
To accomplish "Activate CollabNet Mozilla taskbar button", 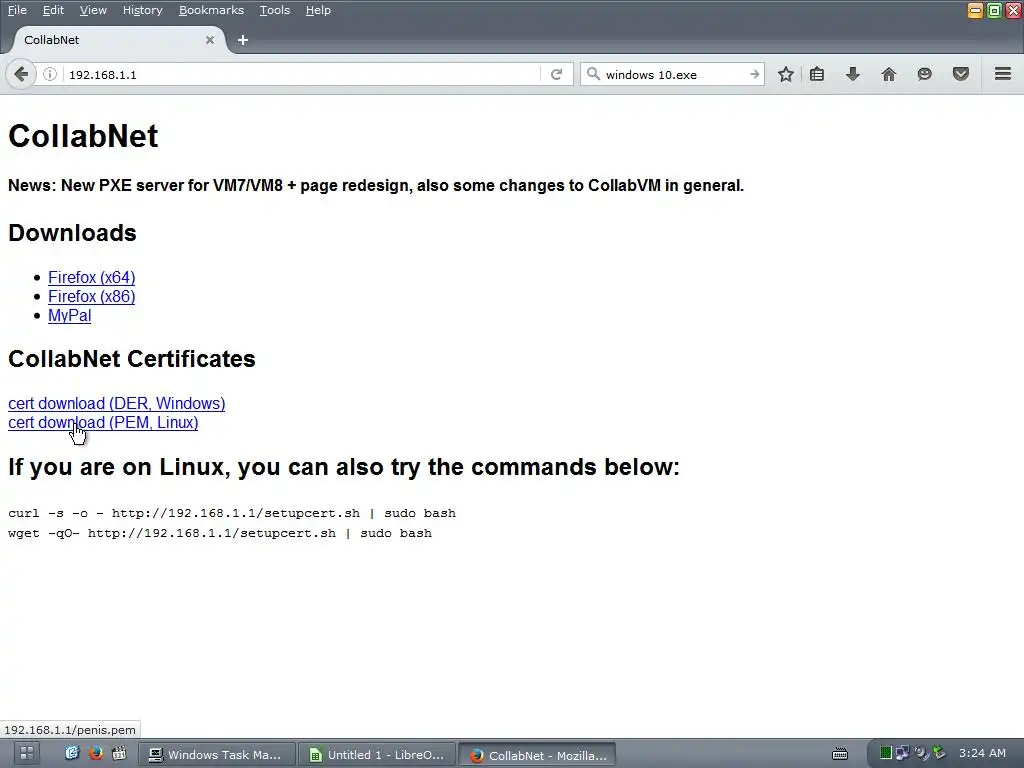I will [x=537, y=755].
